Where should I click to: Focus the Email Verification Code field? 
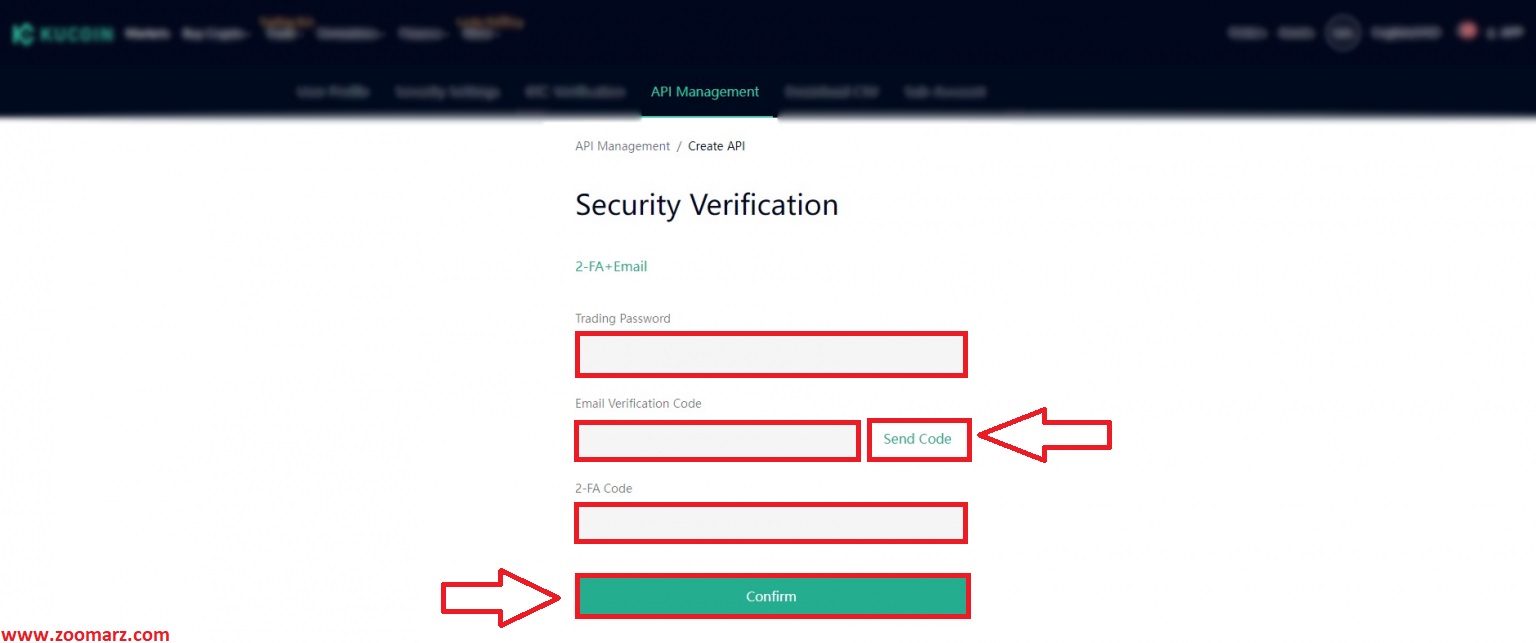pos(717,441)
